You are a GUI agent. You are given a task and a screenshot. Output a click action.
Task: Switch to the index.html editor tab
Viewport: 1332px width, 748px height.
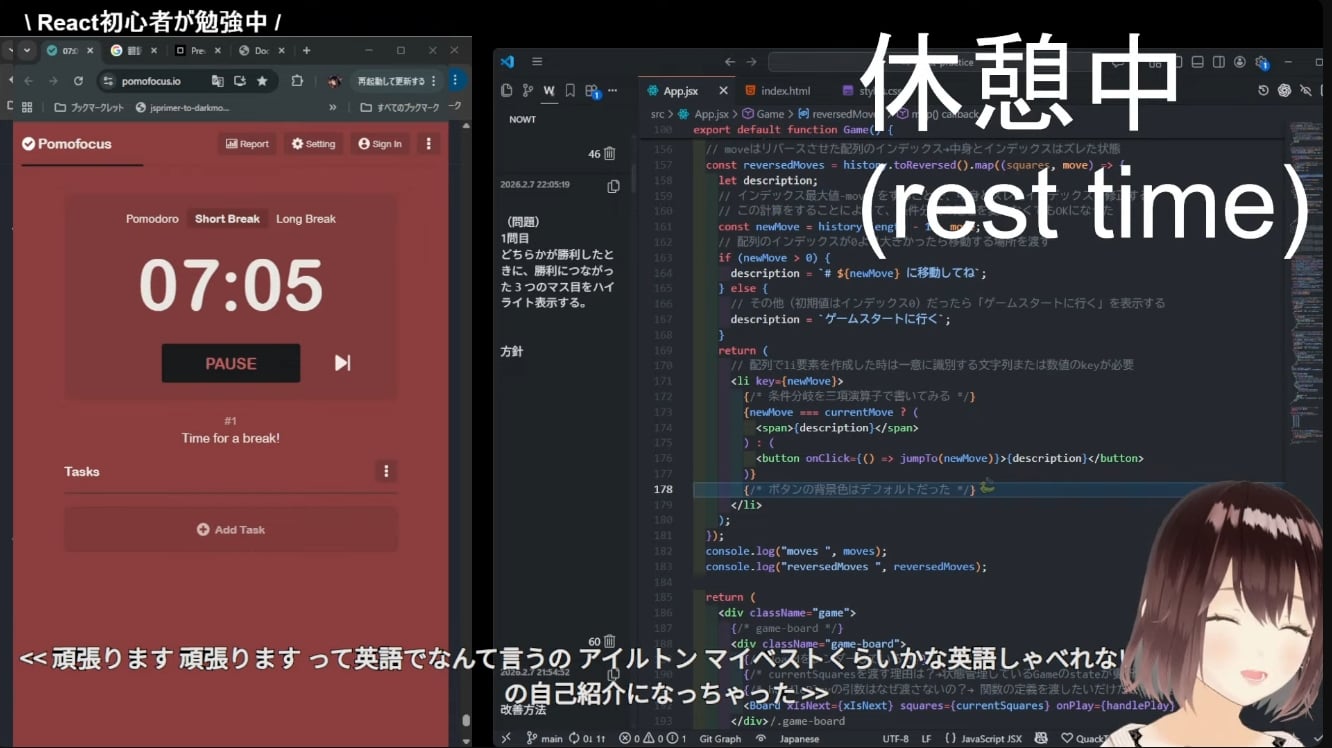coord(785,91)
